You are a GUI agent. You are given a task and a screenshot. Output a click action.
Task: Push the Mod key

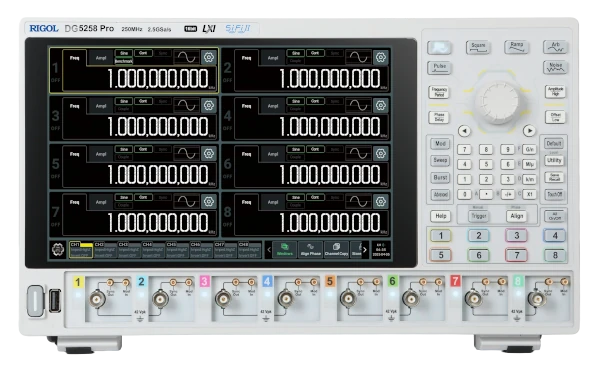440,144
